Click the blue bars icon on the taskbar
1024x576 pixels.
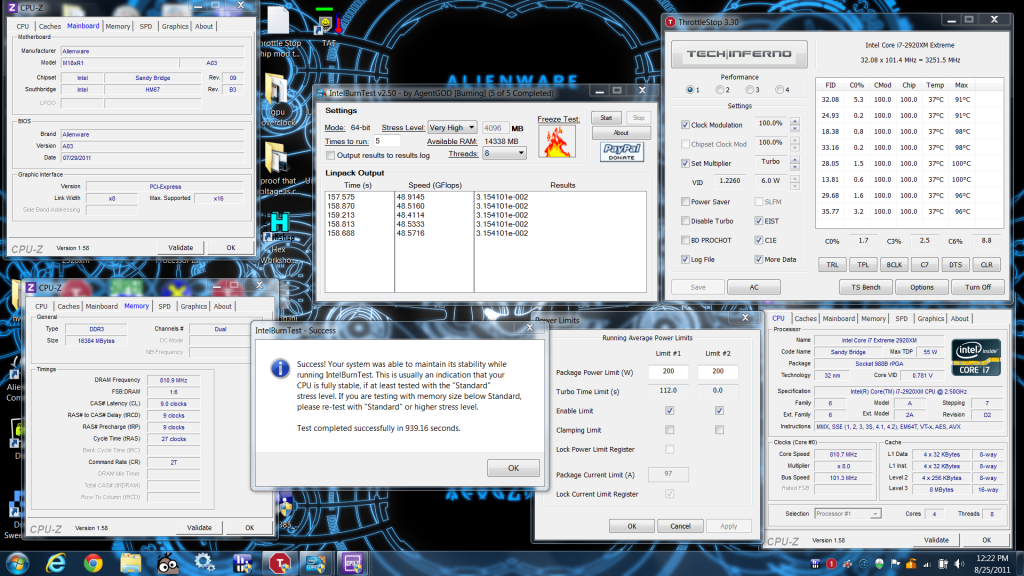pyautogui.click(x=242, y=563)
